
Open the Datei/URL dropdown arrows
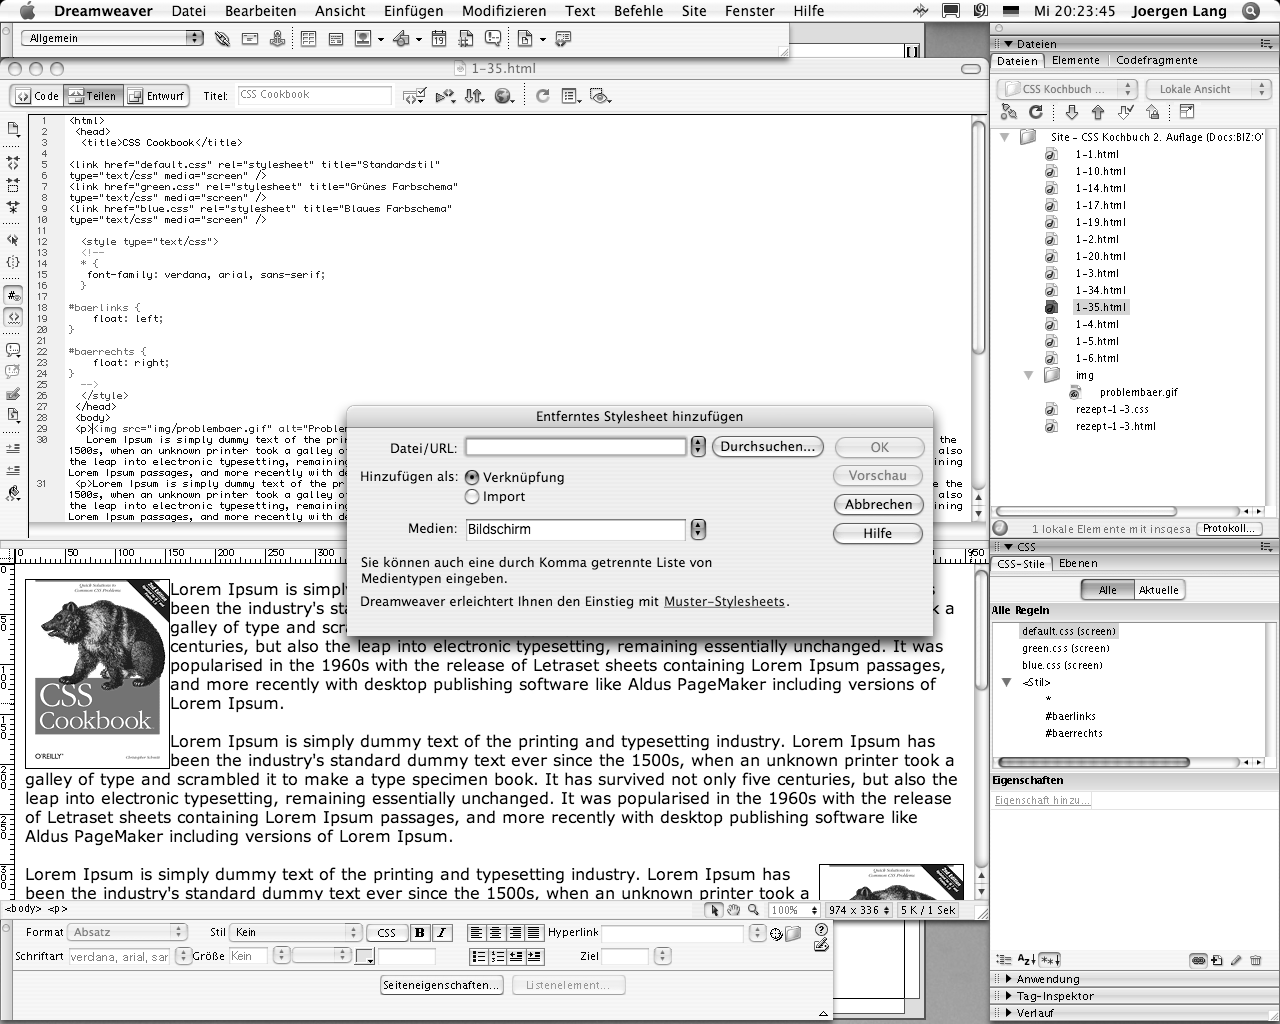coord(698,446)
